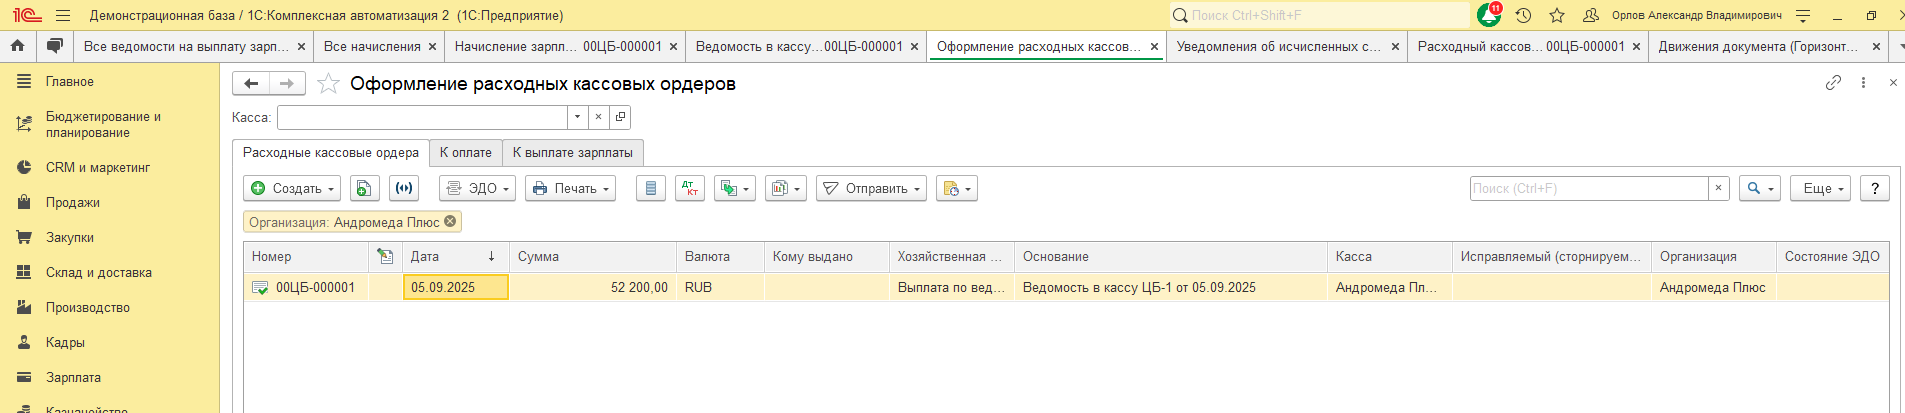Click the list settings icon left of Дт/Кт
1905x413 pixels.
(x=651, y=188)
